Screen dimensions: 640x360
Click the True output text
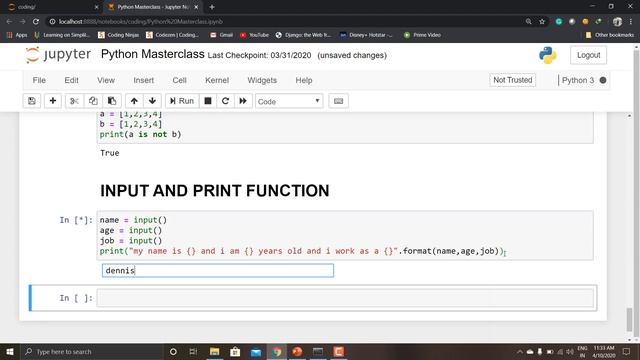click(x=110, y=153)
